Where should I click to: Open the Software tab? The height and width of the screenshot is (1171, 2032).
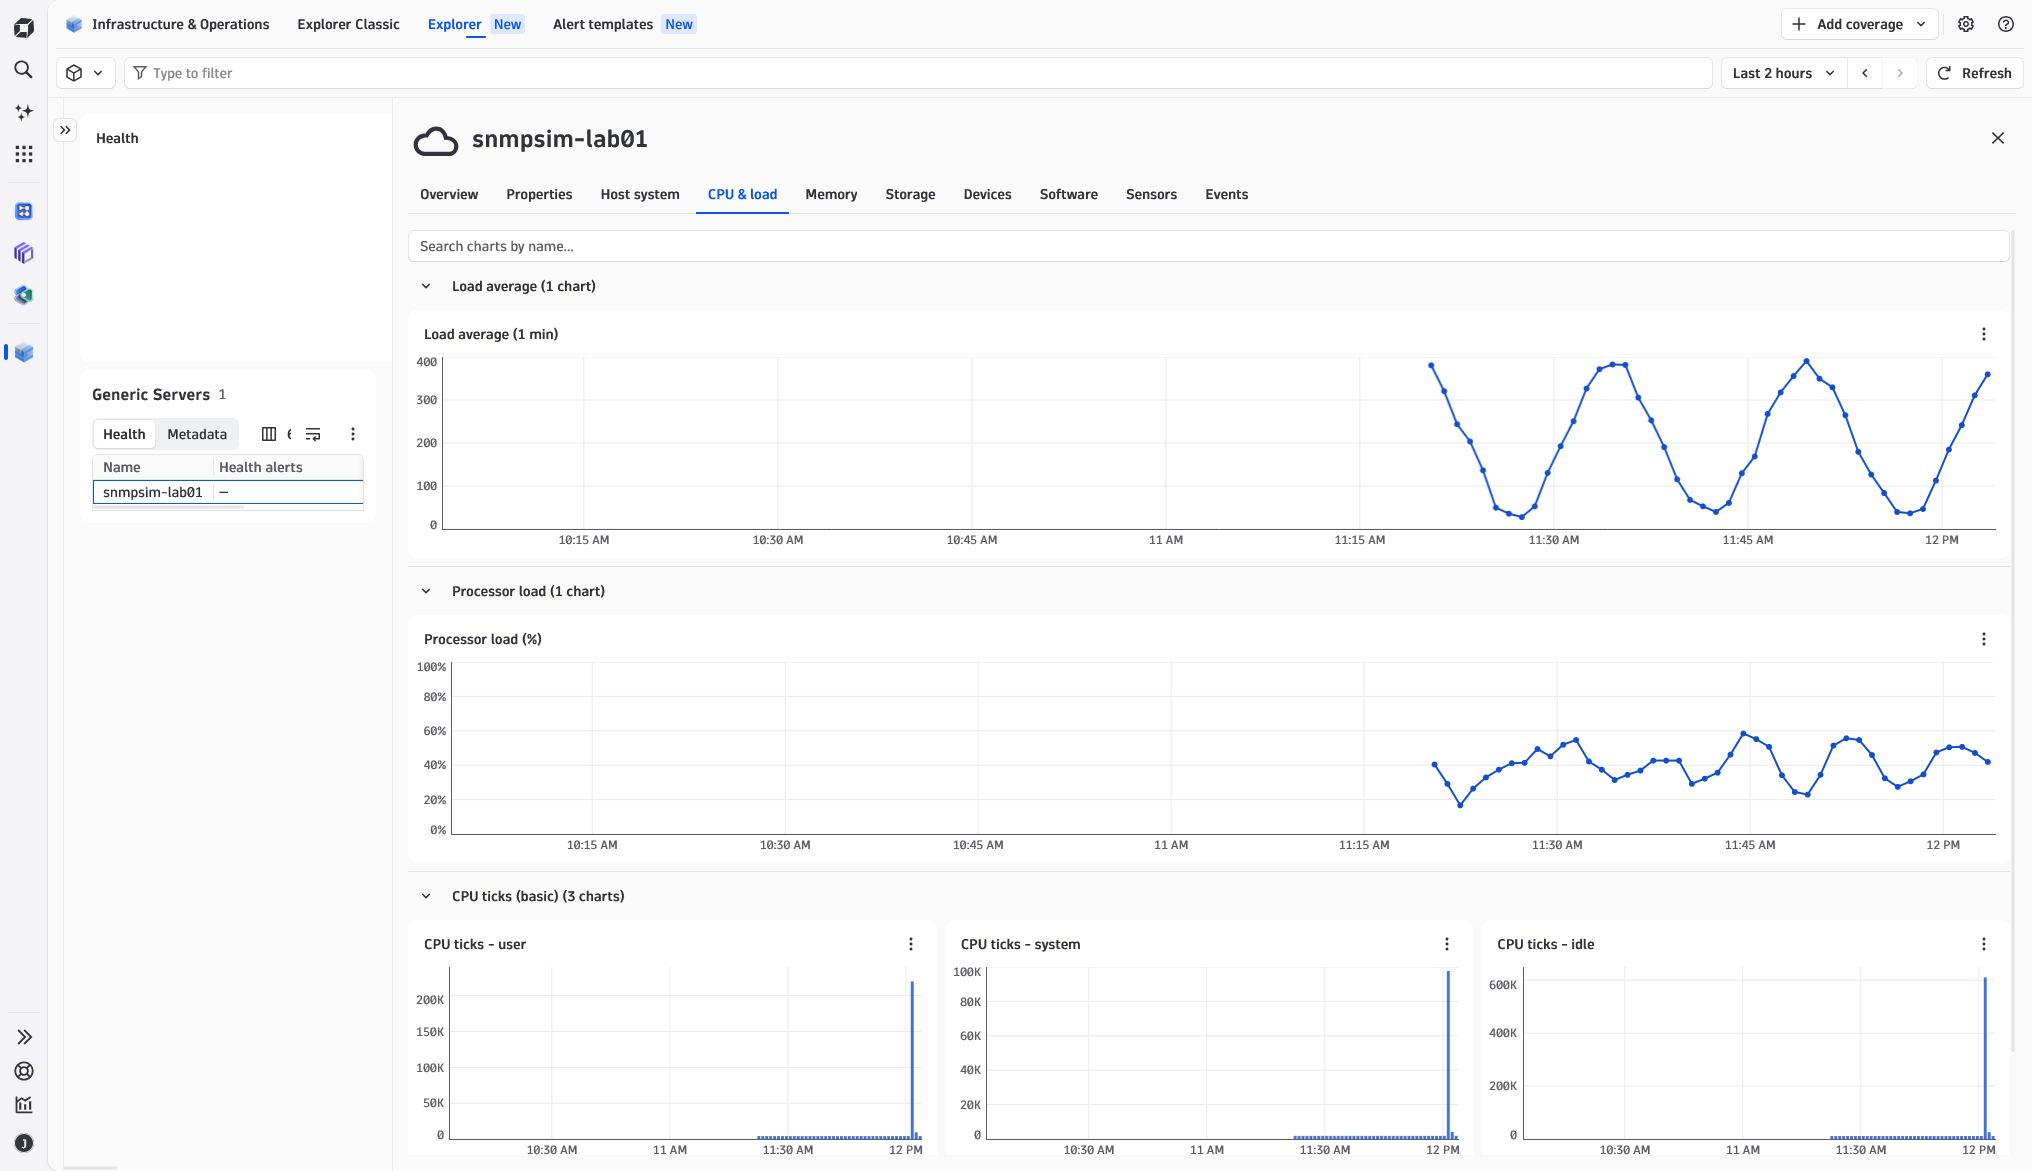(1068, 194)
